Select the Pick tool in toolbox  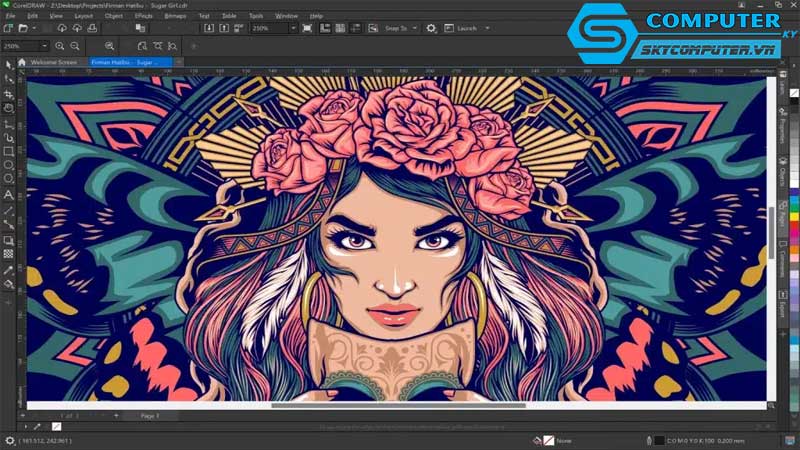click(x=9, y=64)
